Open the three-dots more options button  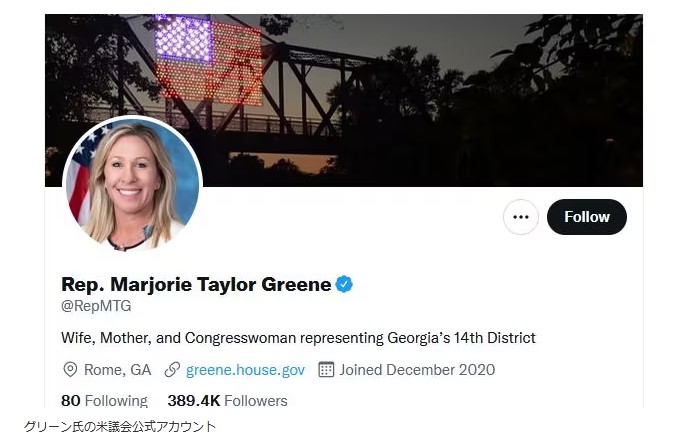pos(520,217)
